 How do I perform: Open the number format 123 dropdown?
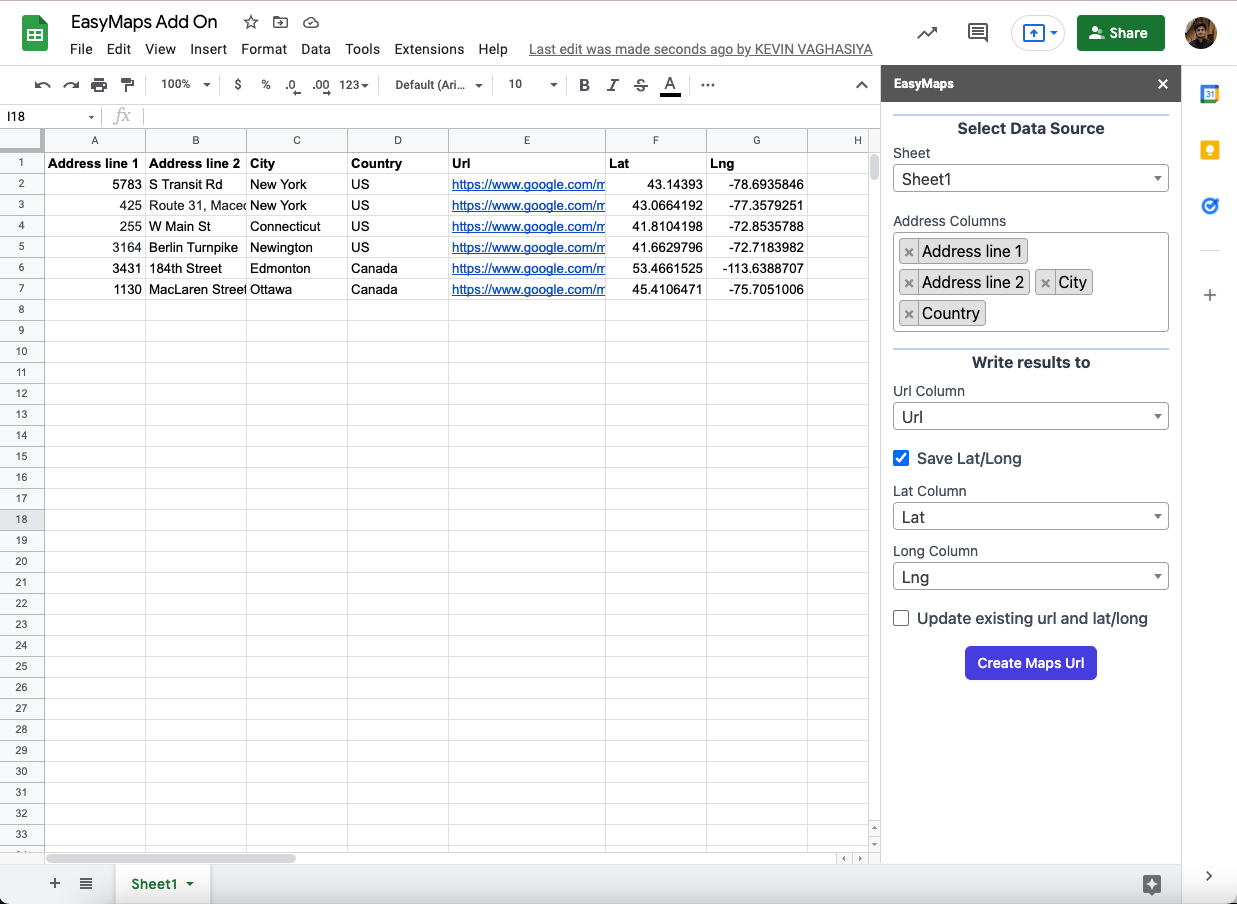[x=354, y=85]
